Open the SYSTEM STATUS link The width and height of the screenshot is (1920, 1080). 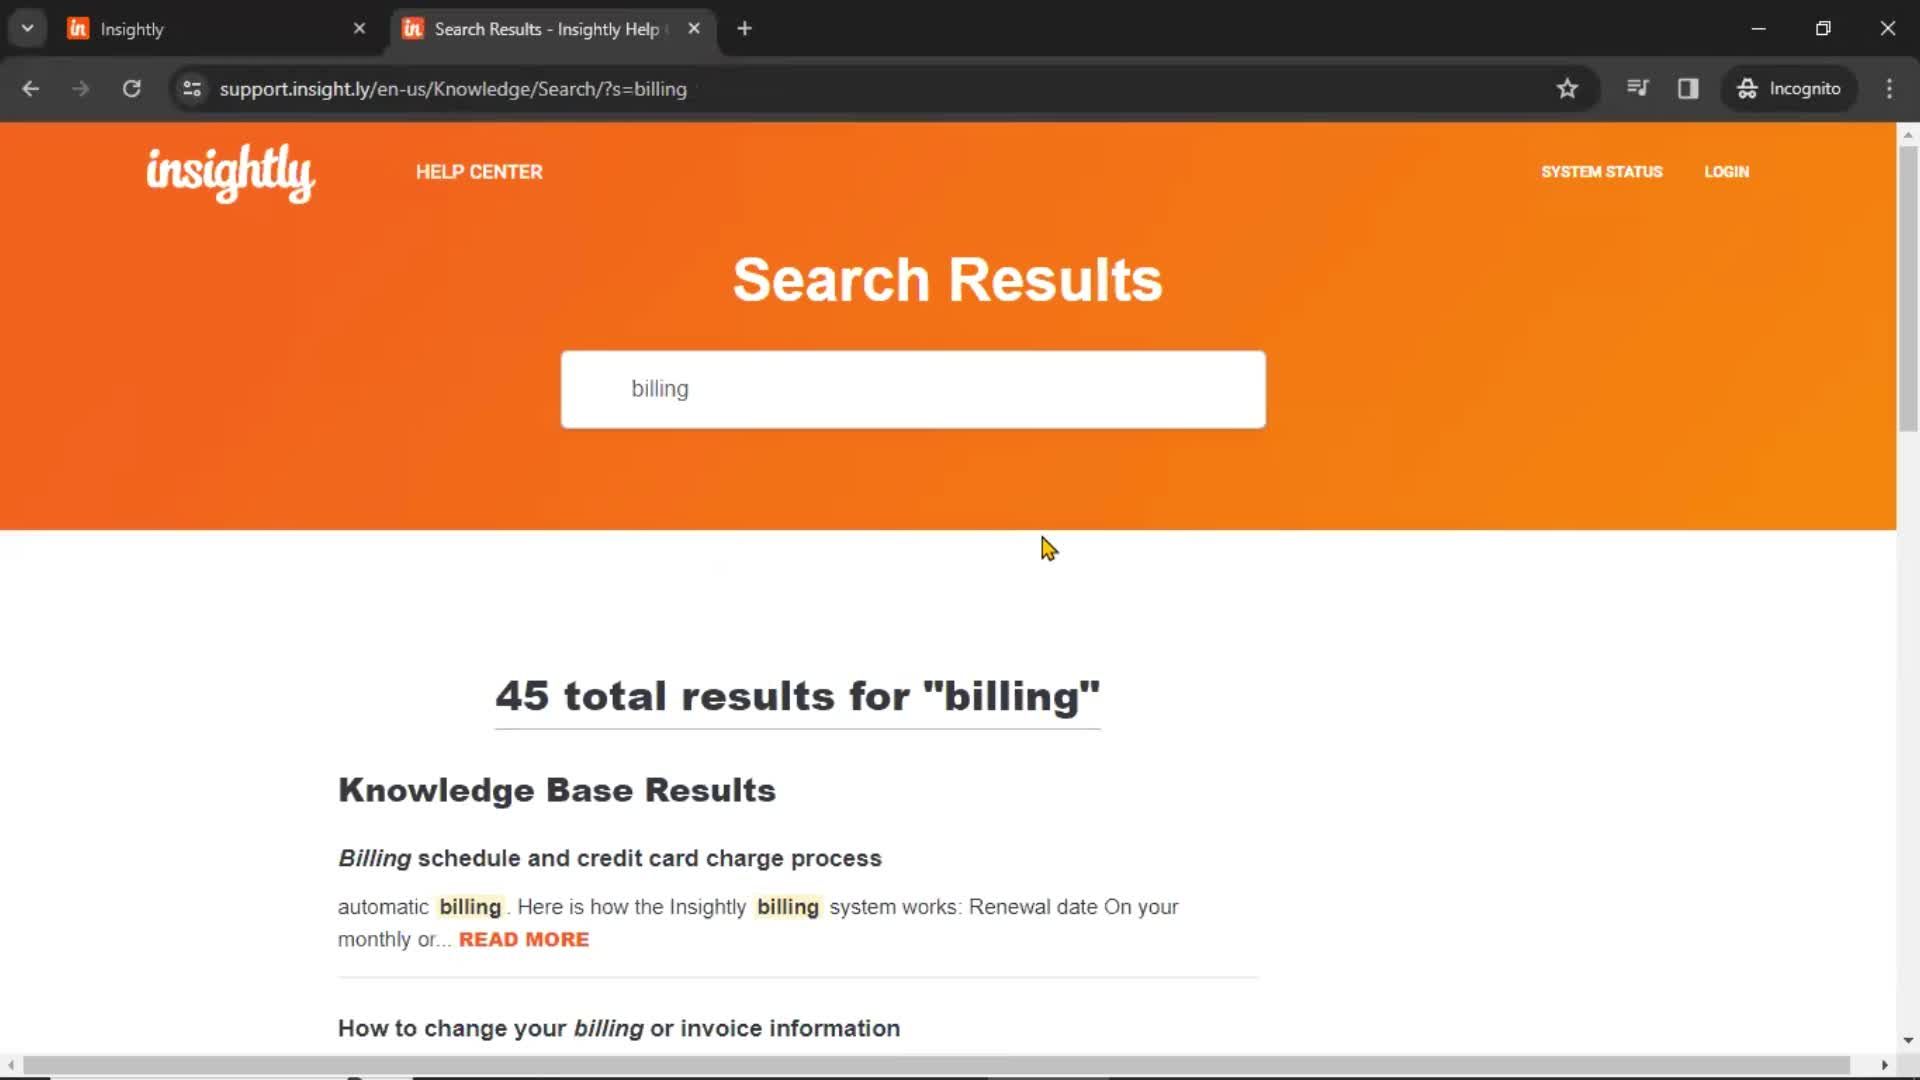click(x=1601, y=172)
